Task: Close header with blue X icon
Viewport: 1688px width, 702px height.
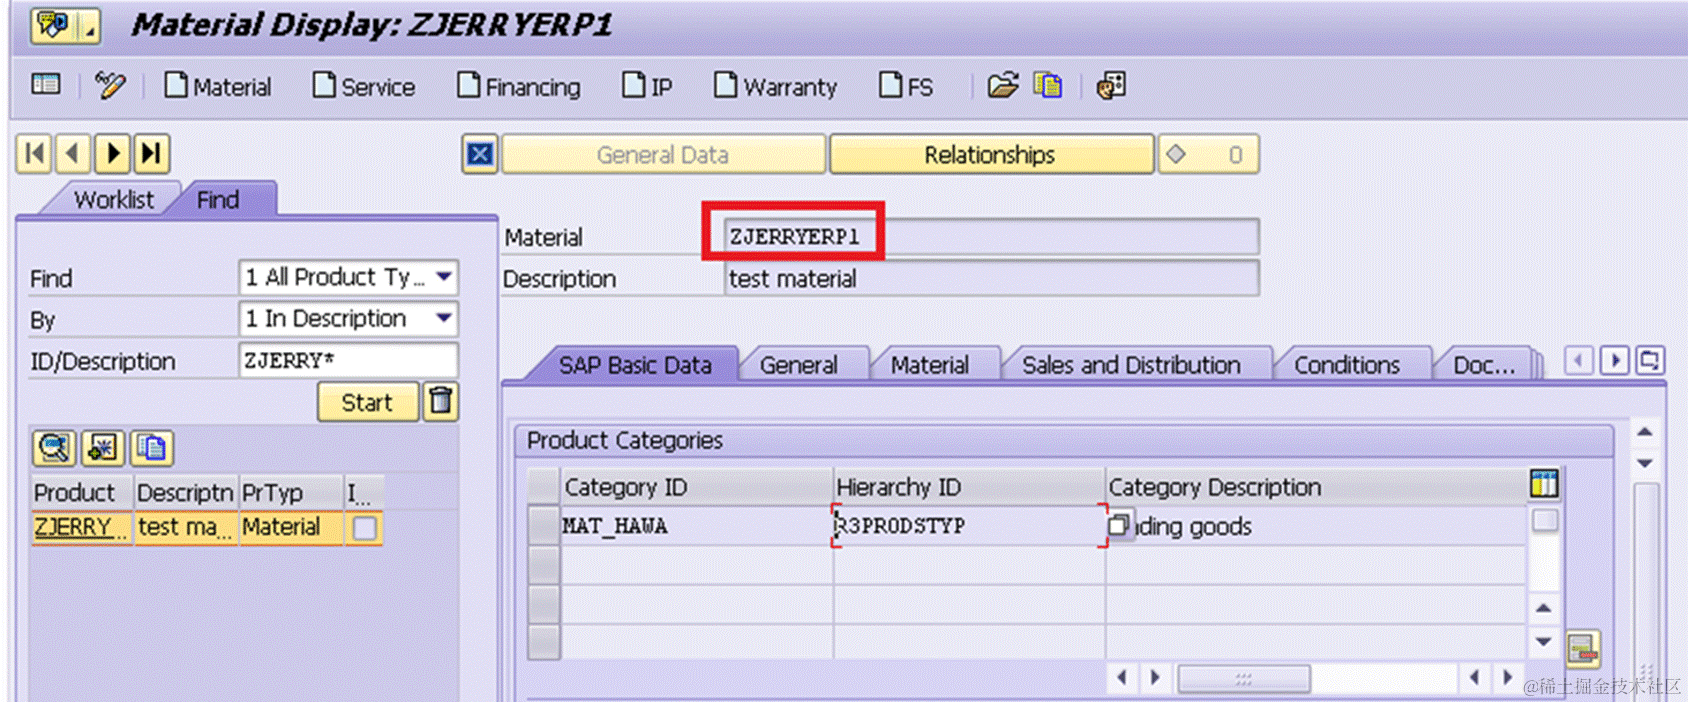Action: click(x=480, y=154)
